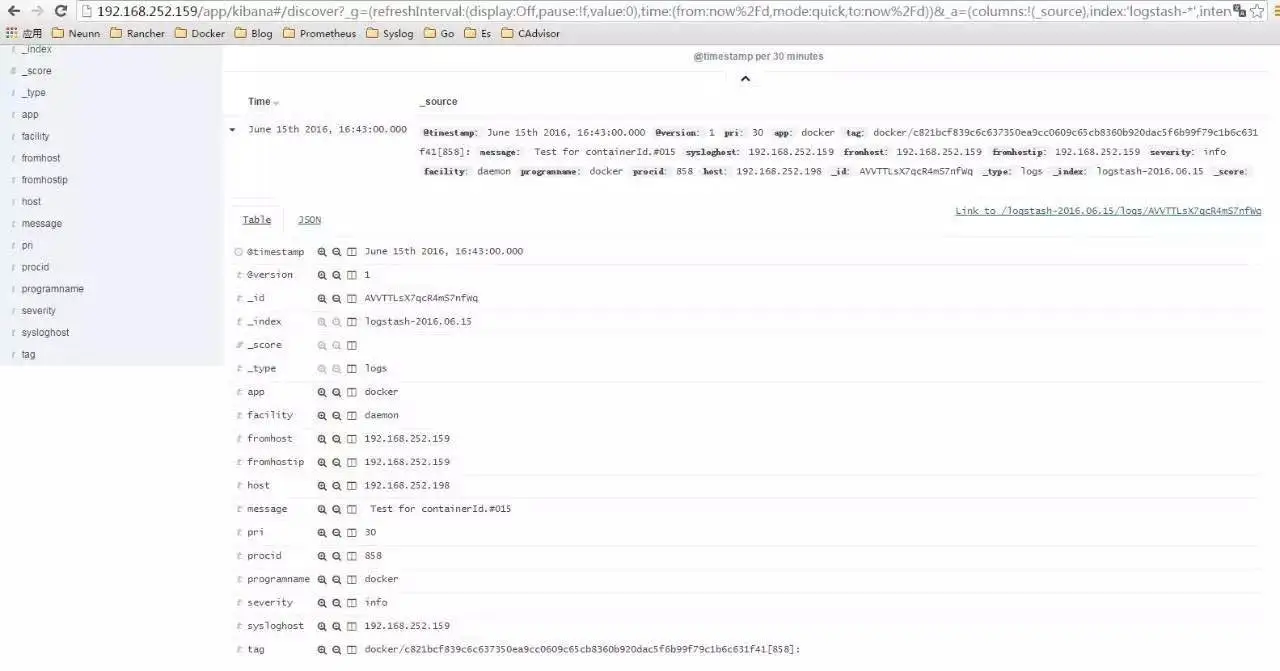Filter for value in sysloghost row

coord(322,626)
